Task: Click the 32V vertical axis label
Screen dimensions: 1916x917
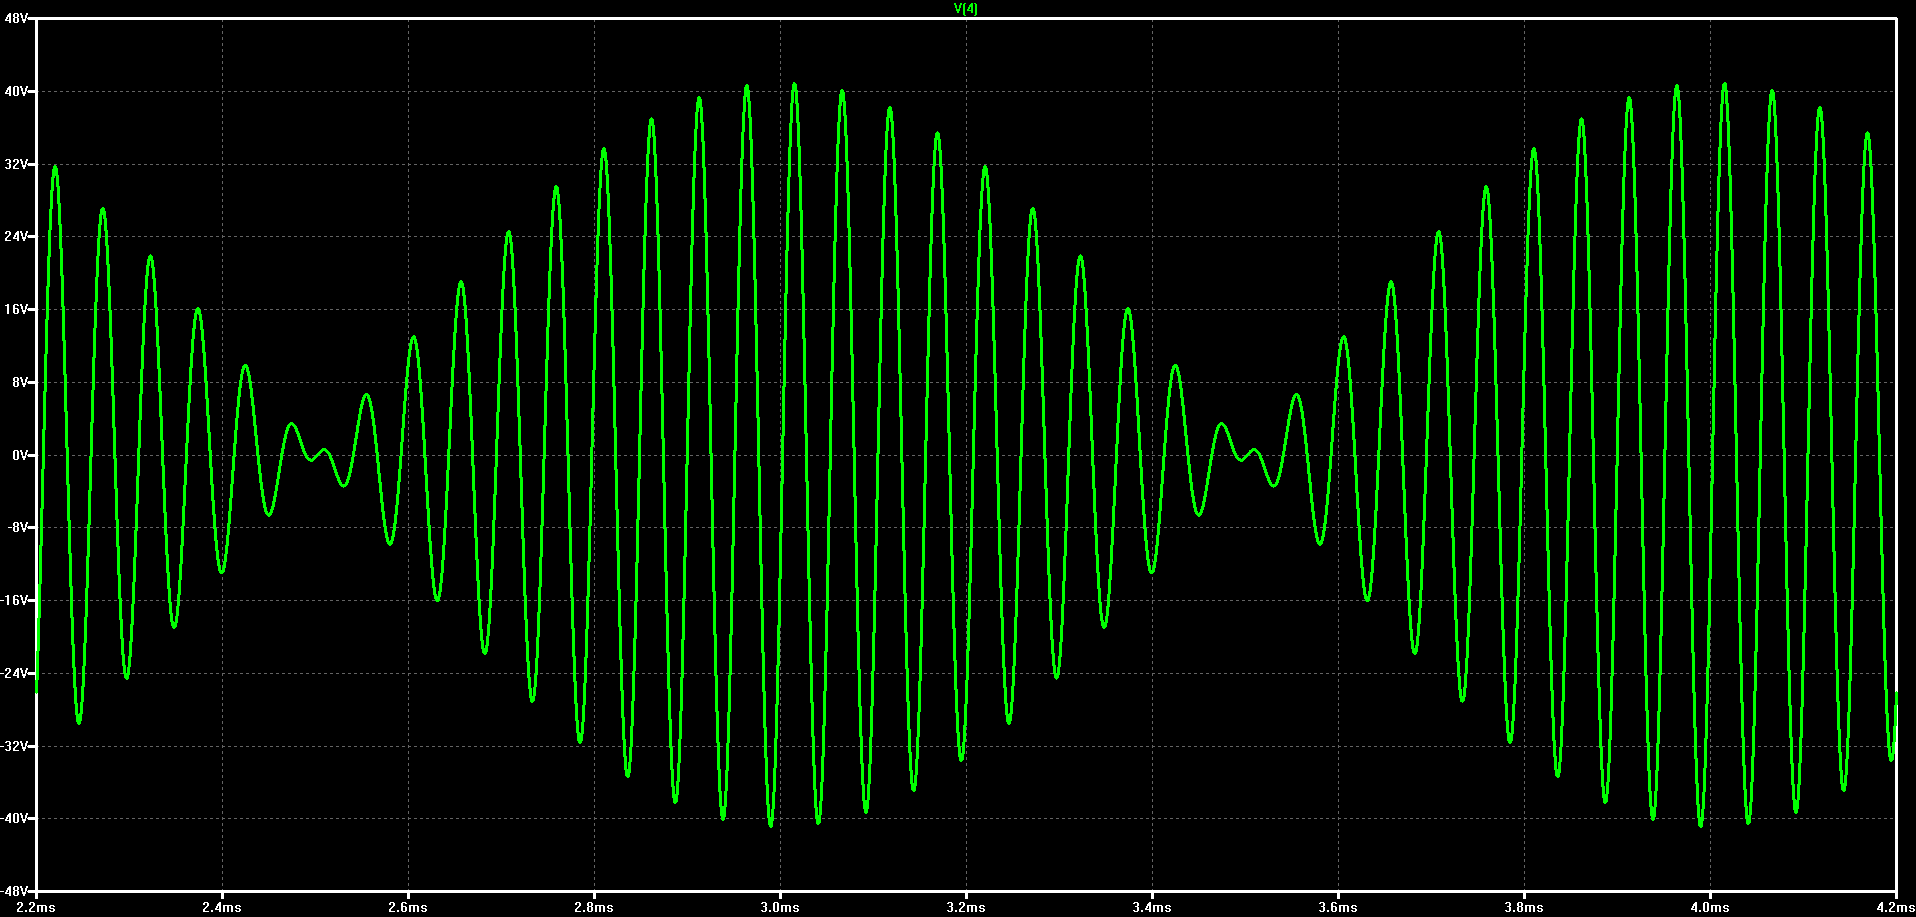Action: click(17, 164)
